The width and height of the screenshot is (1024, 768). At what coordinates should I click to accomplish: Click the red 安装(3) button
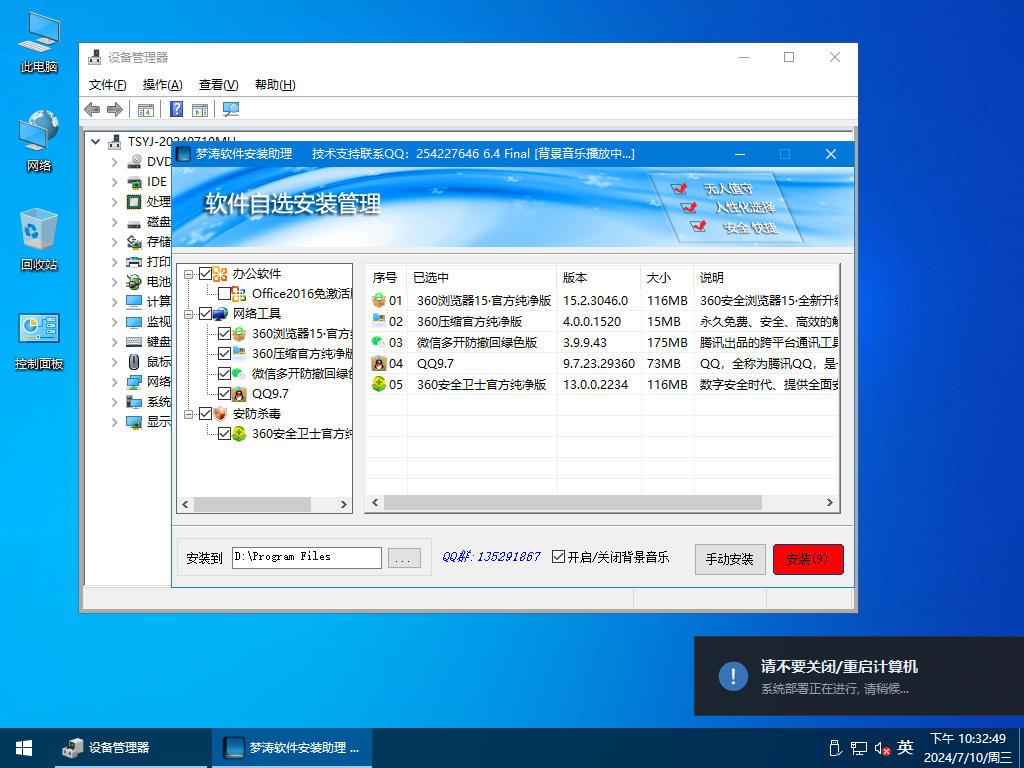(808, 558)
